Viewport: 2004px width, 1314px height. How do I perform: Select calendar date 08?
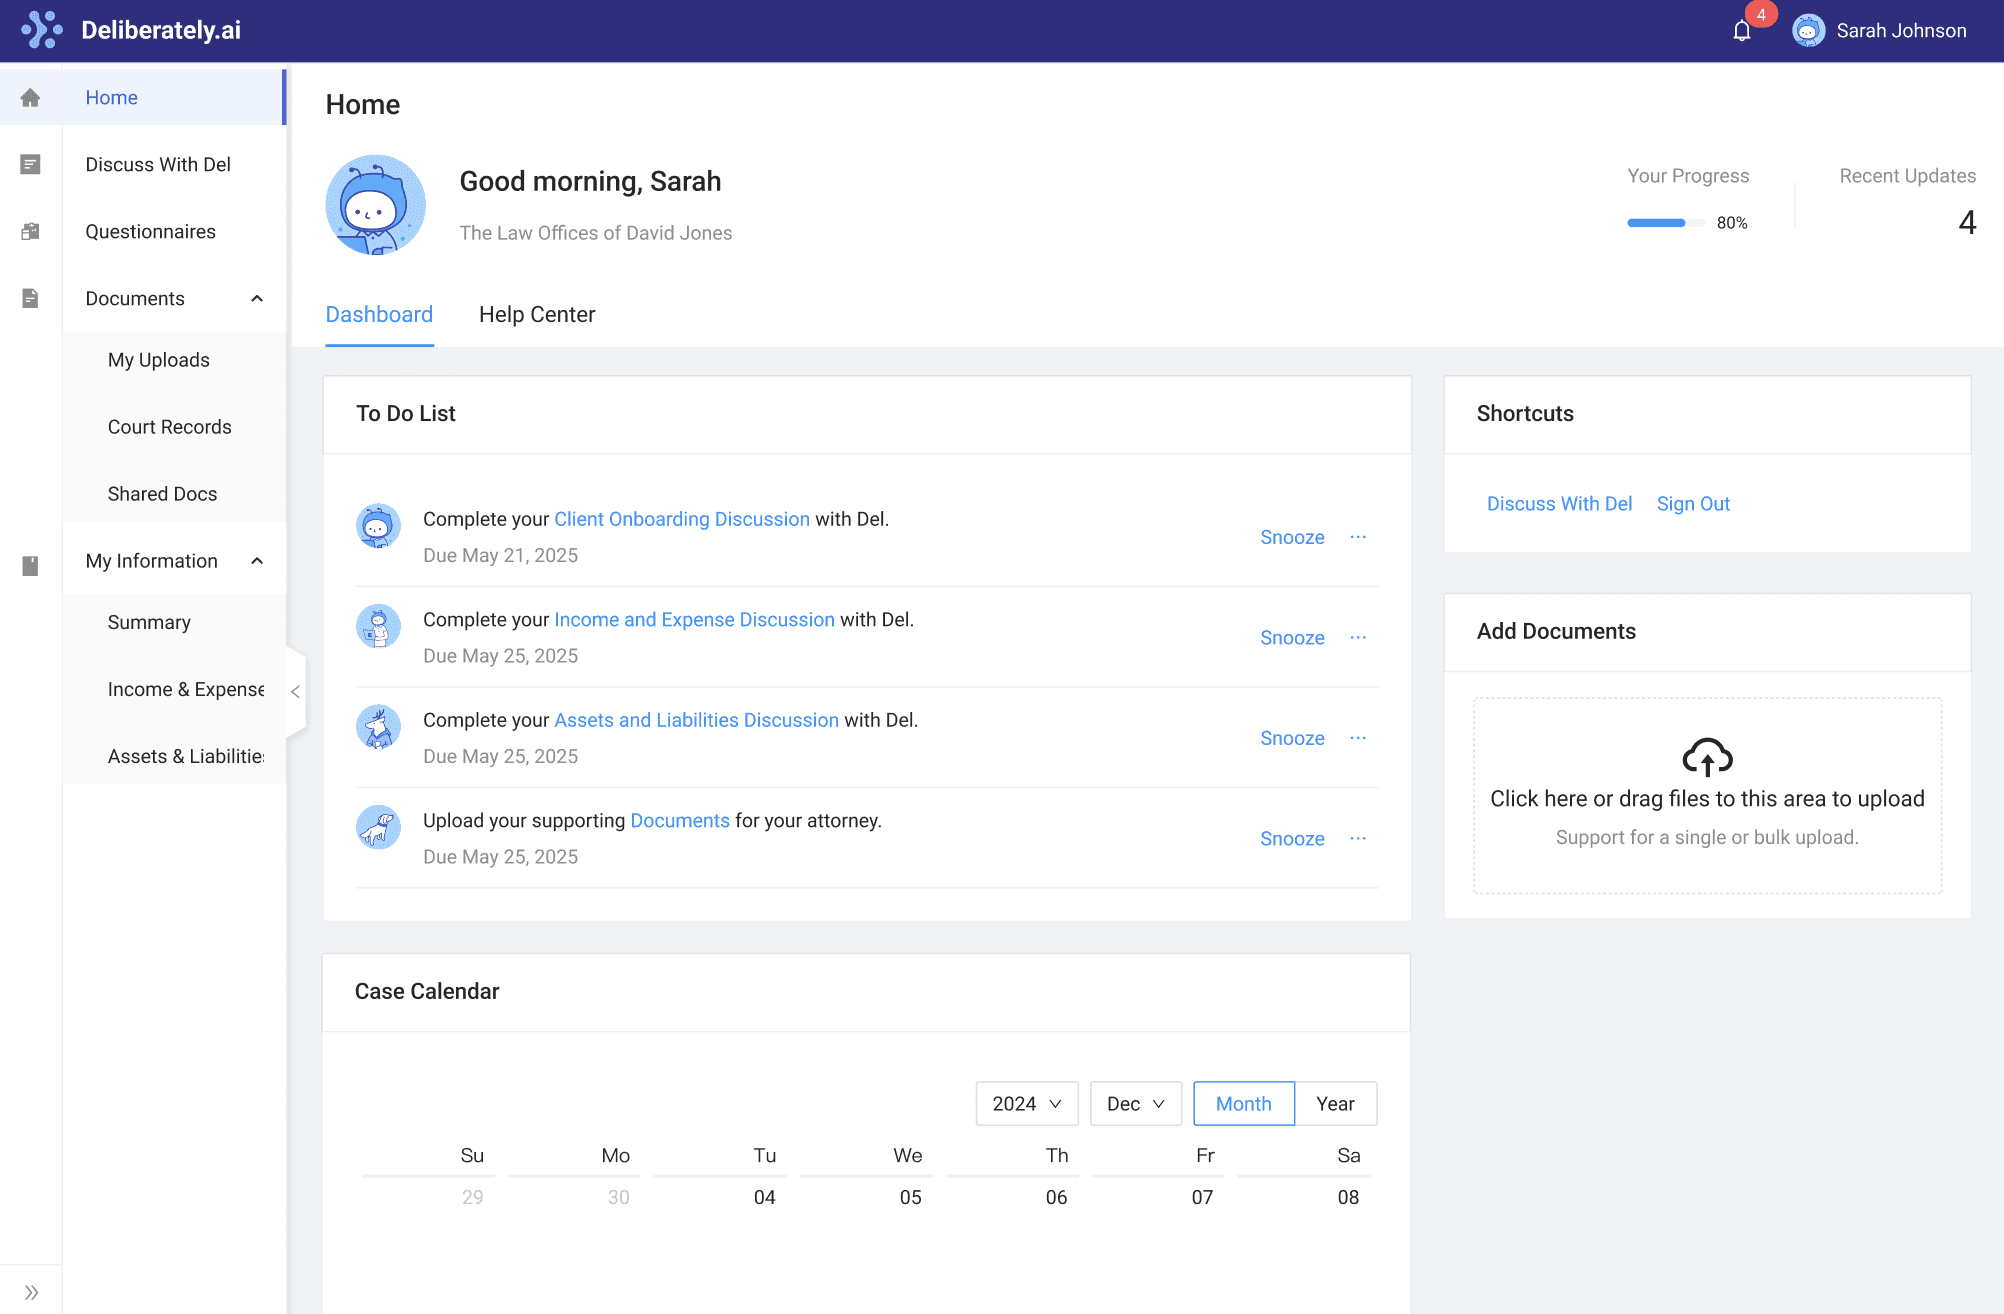pos(1348,1197)
